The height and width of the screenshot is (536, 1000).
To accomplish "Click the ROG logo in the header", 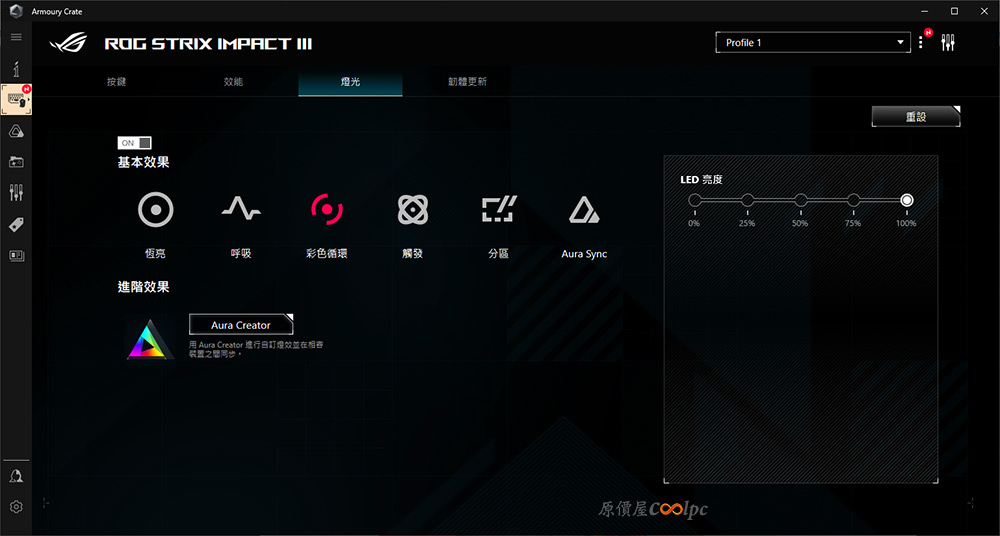I will 69,43.
